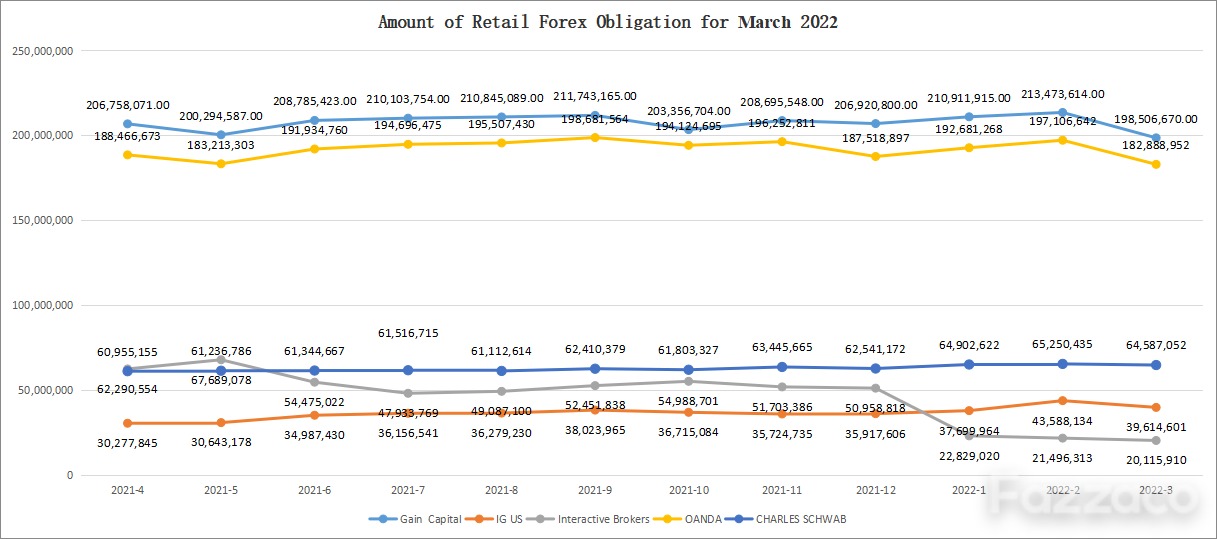Viewport: 1217px width, 539px height.
Task: Click Charles Schwab marker at 2021-11
Action: [x=782, y=367]
